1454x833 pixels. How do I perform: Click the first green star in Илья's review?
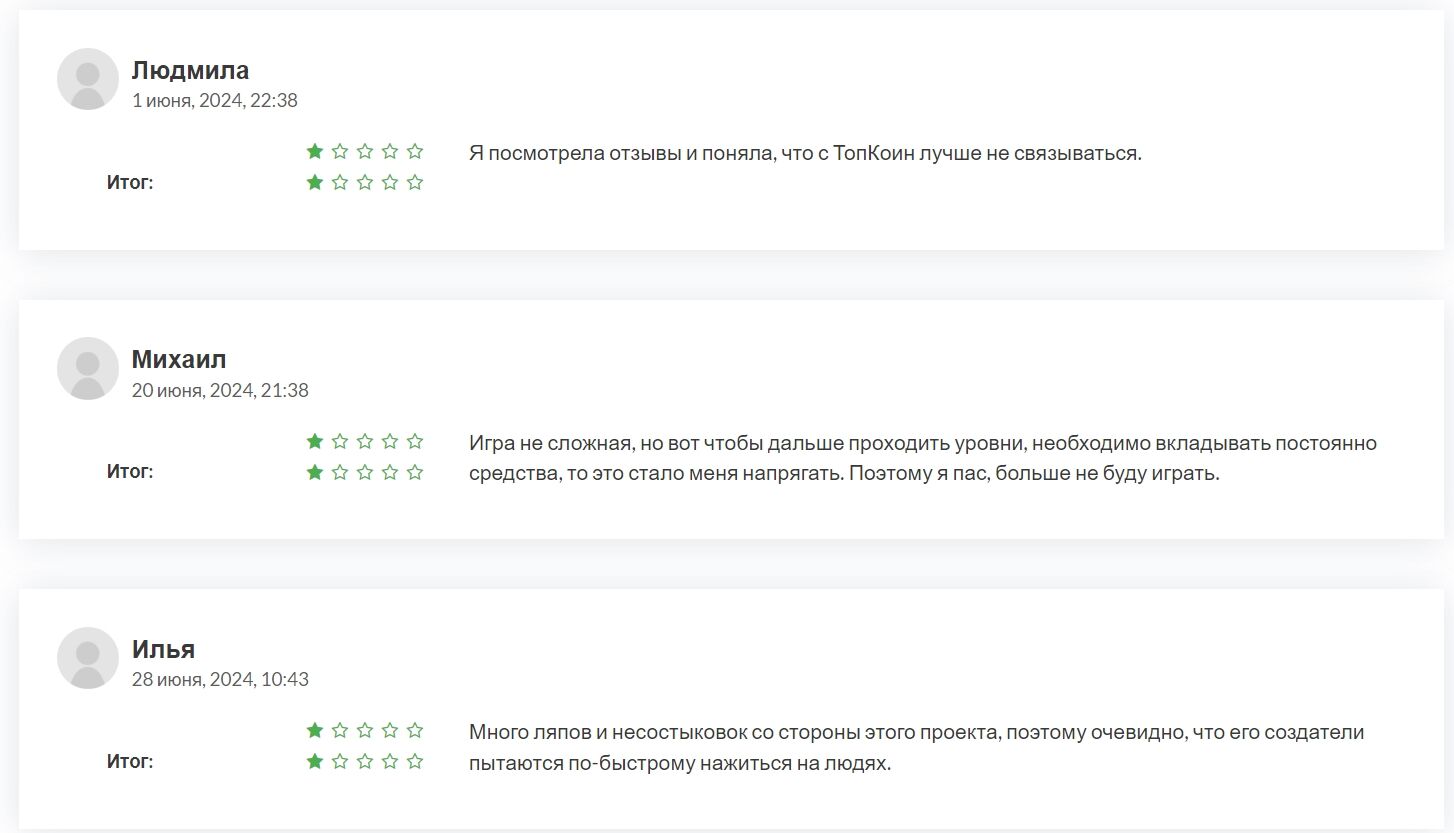point(314,730)
